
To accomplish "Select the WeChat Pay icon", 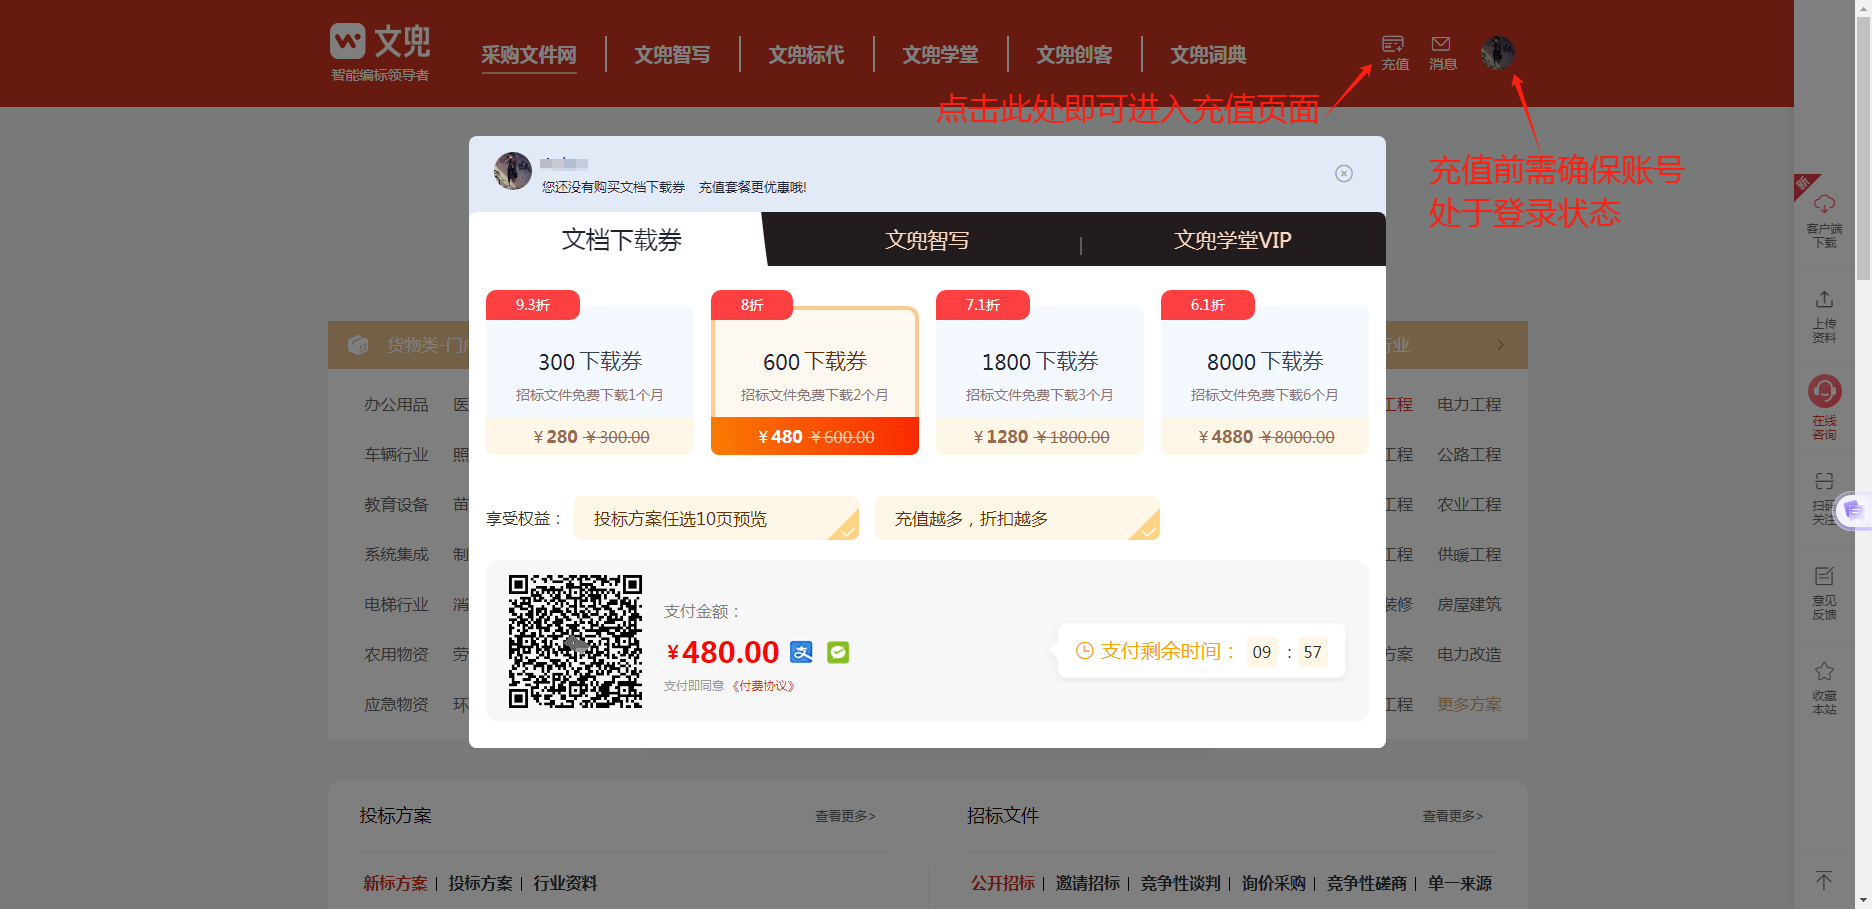I will (838, 652).
